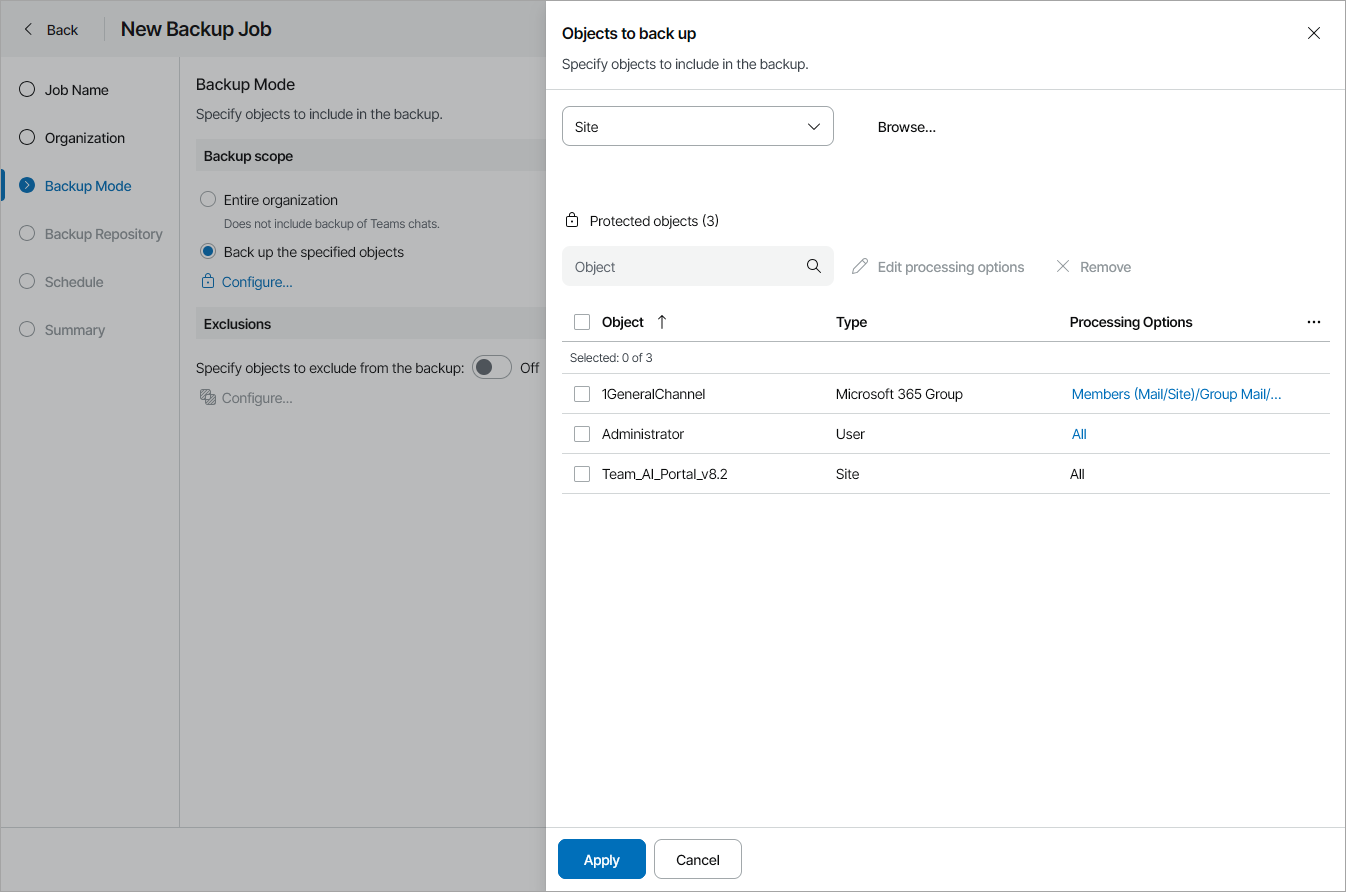
Task: Click the pencil Edit processing options icon
Action: click(860, 267)
